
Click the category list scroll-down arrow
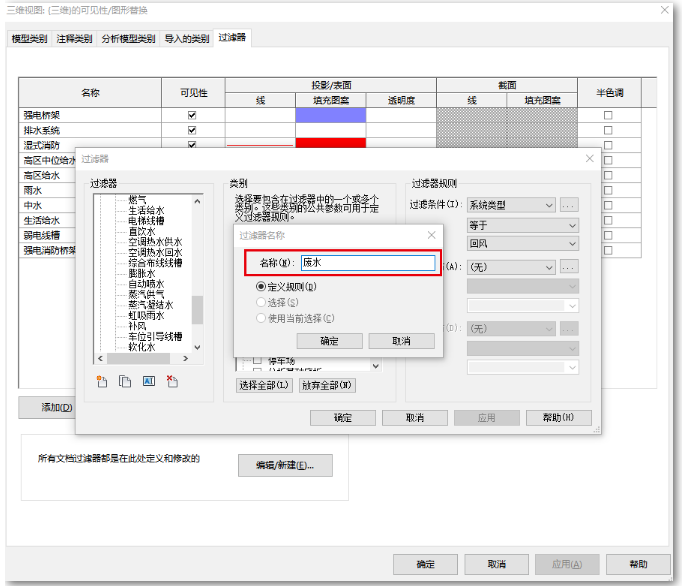[x=376, y=366]
